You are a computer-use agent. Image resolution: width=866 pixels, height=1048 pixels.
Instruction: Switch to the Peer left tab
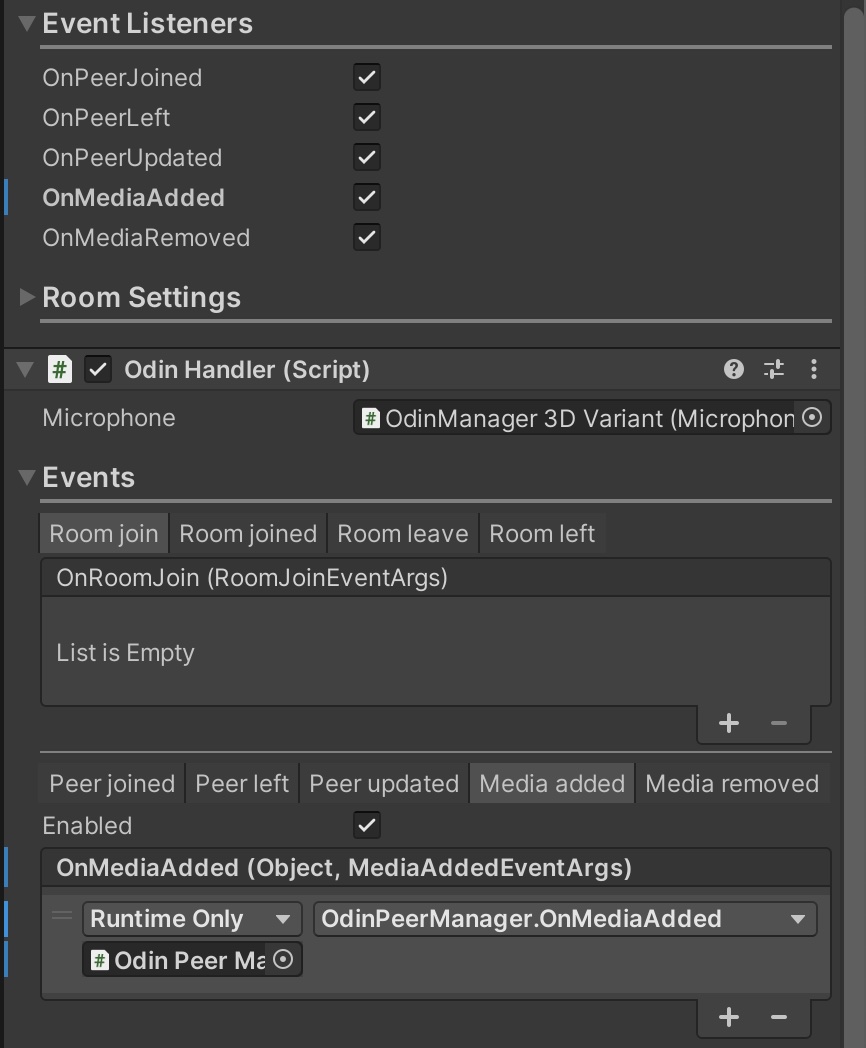click(242, 783)
